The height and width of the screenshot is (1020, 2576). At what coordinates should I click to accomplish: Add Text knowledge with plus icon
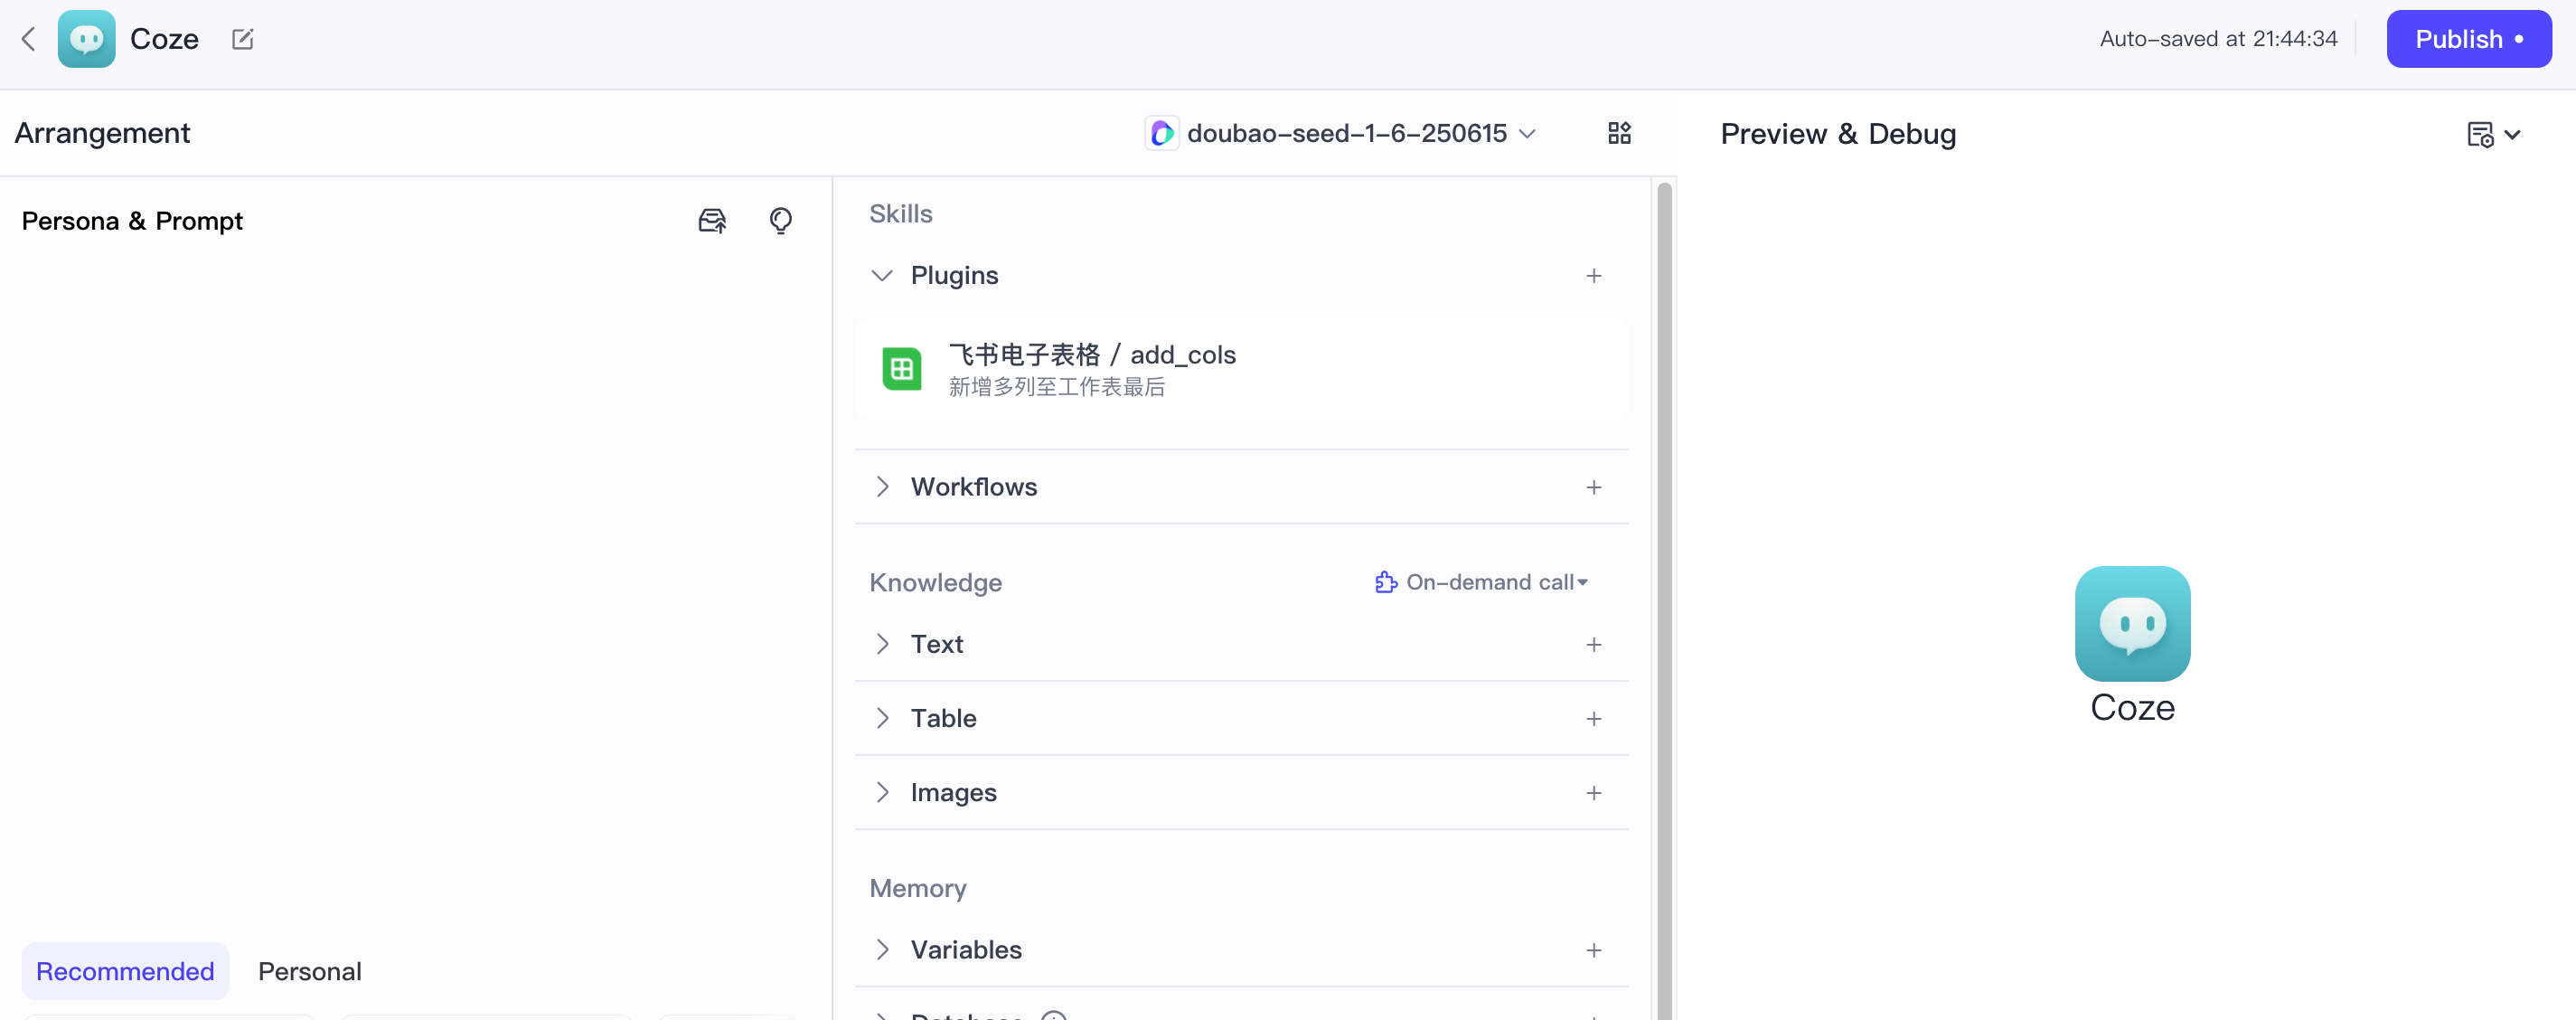(1593, 645)
